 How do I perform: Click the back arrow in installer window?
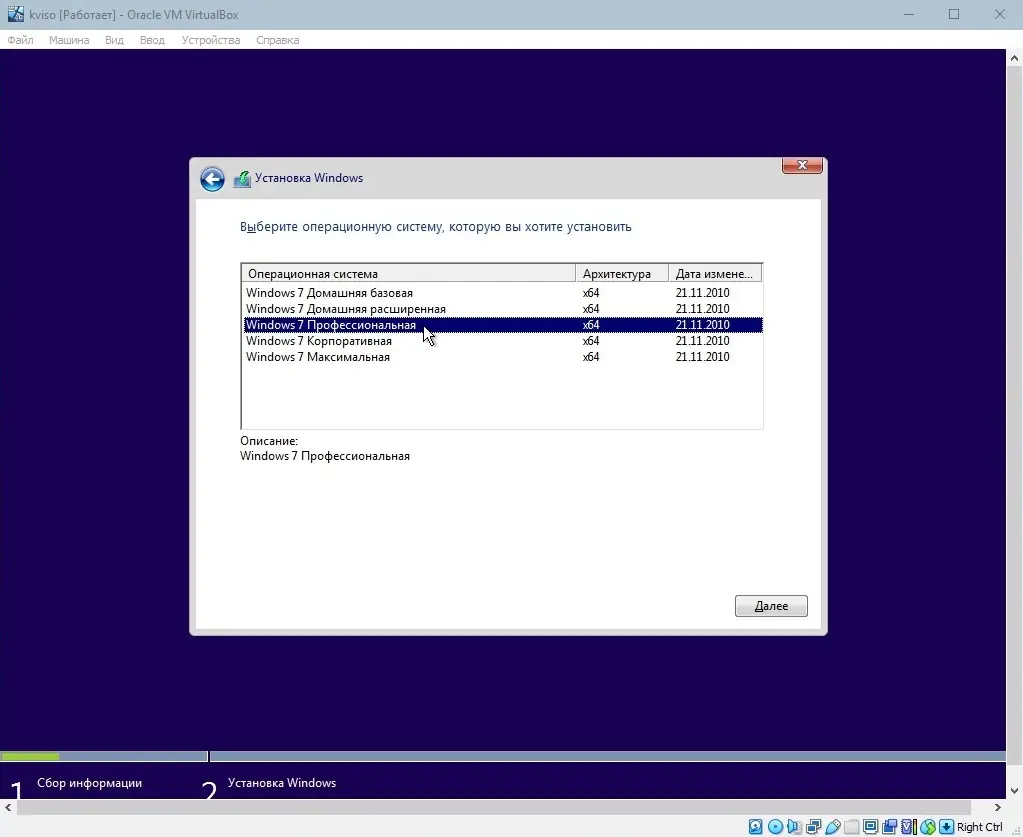pos(212,178)
